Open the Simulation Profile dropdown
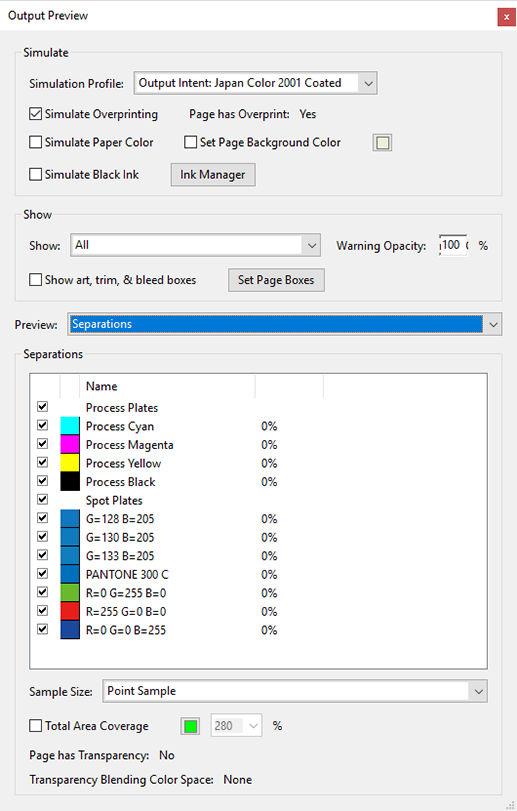Screen dimensions: 517x811 pos(255,83)
